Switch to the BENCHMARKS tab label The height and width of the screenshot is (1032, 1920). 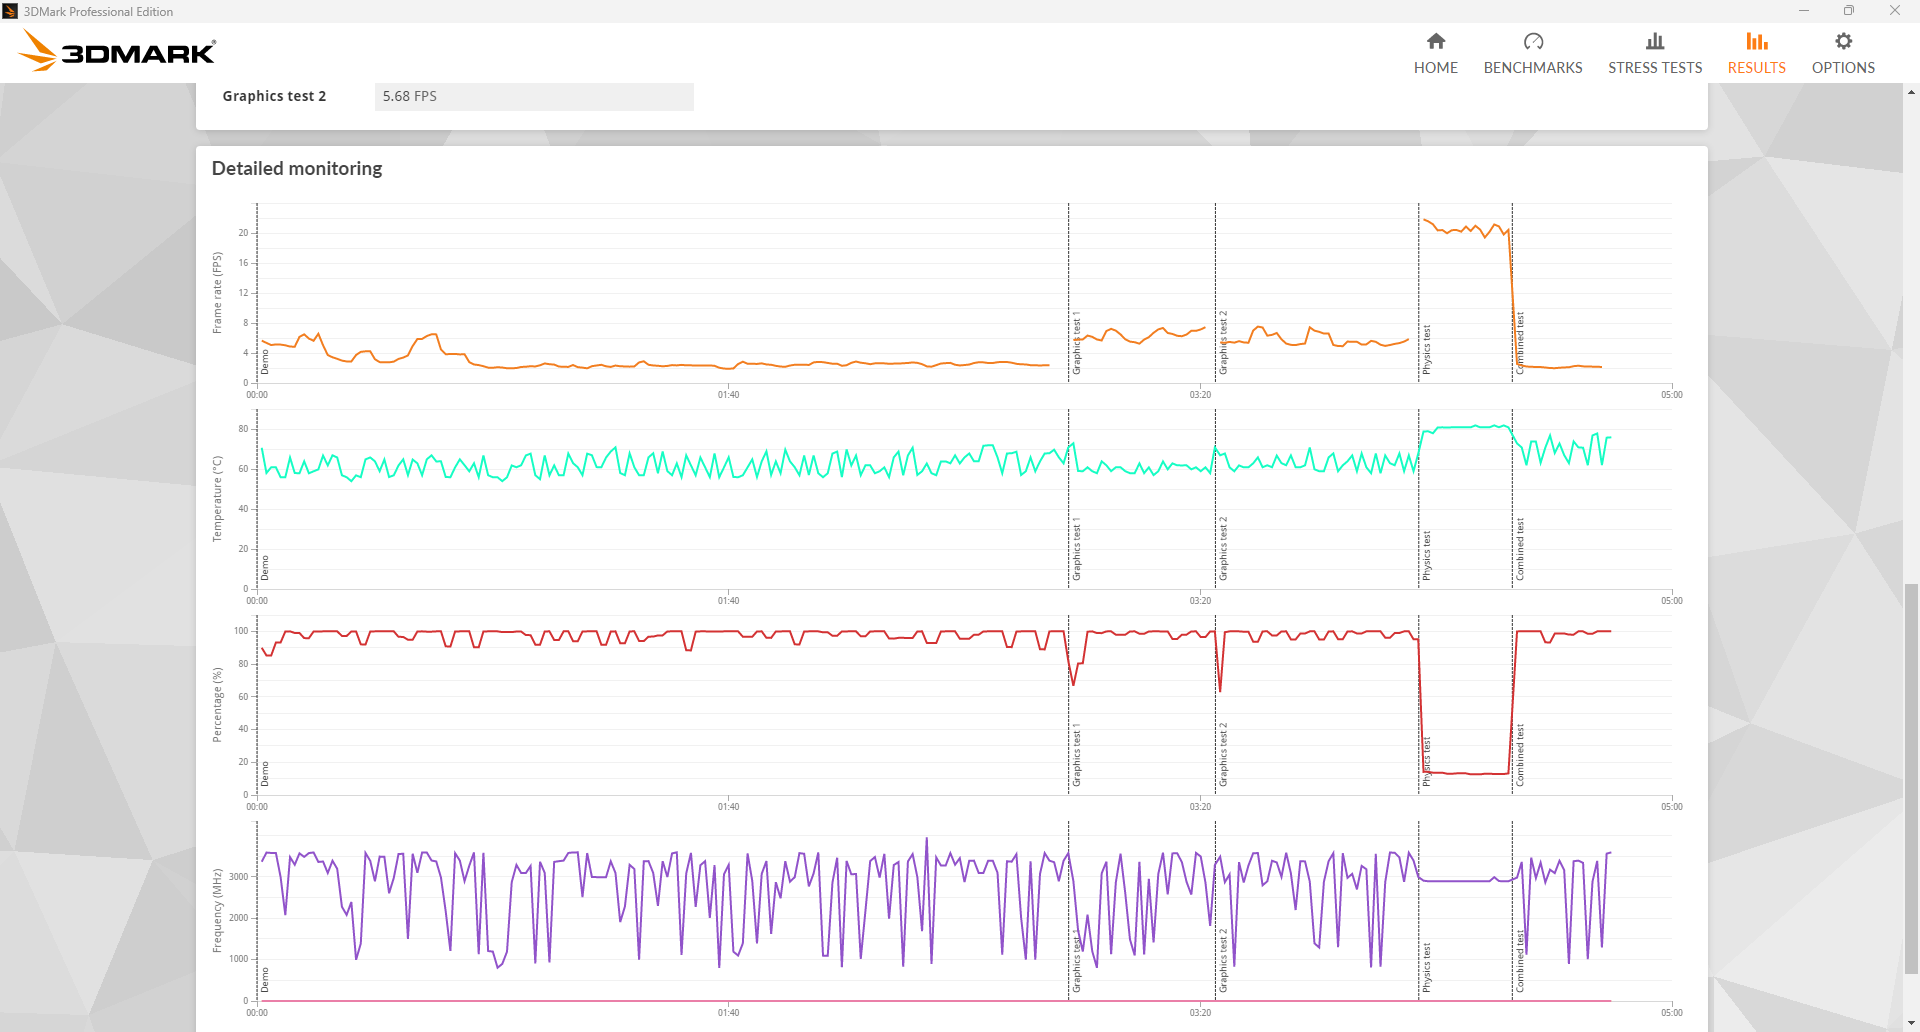1533,68
